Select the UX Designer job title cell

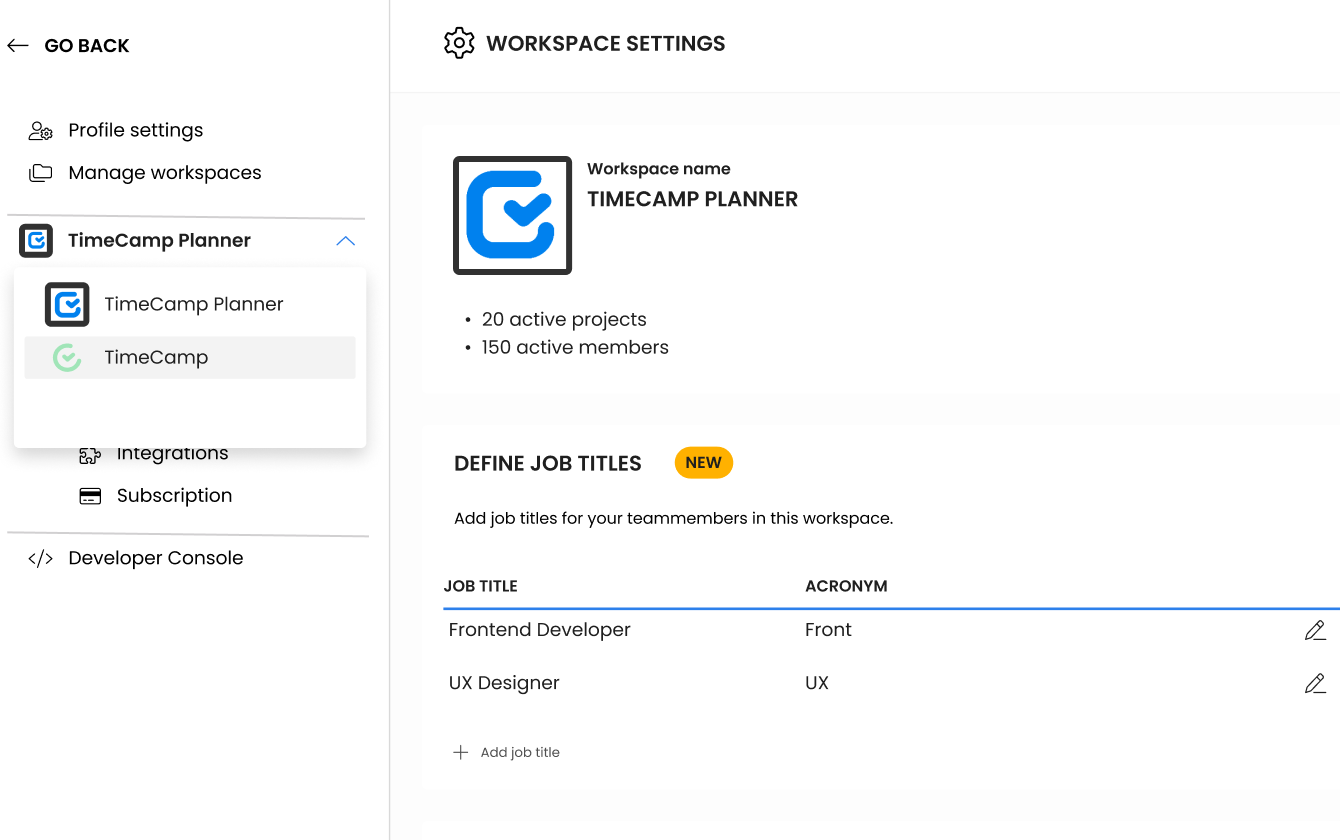(x=504, y=684)
